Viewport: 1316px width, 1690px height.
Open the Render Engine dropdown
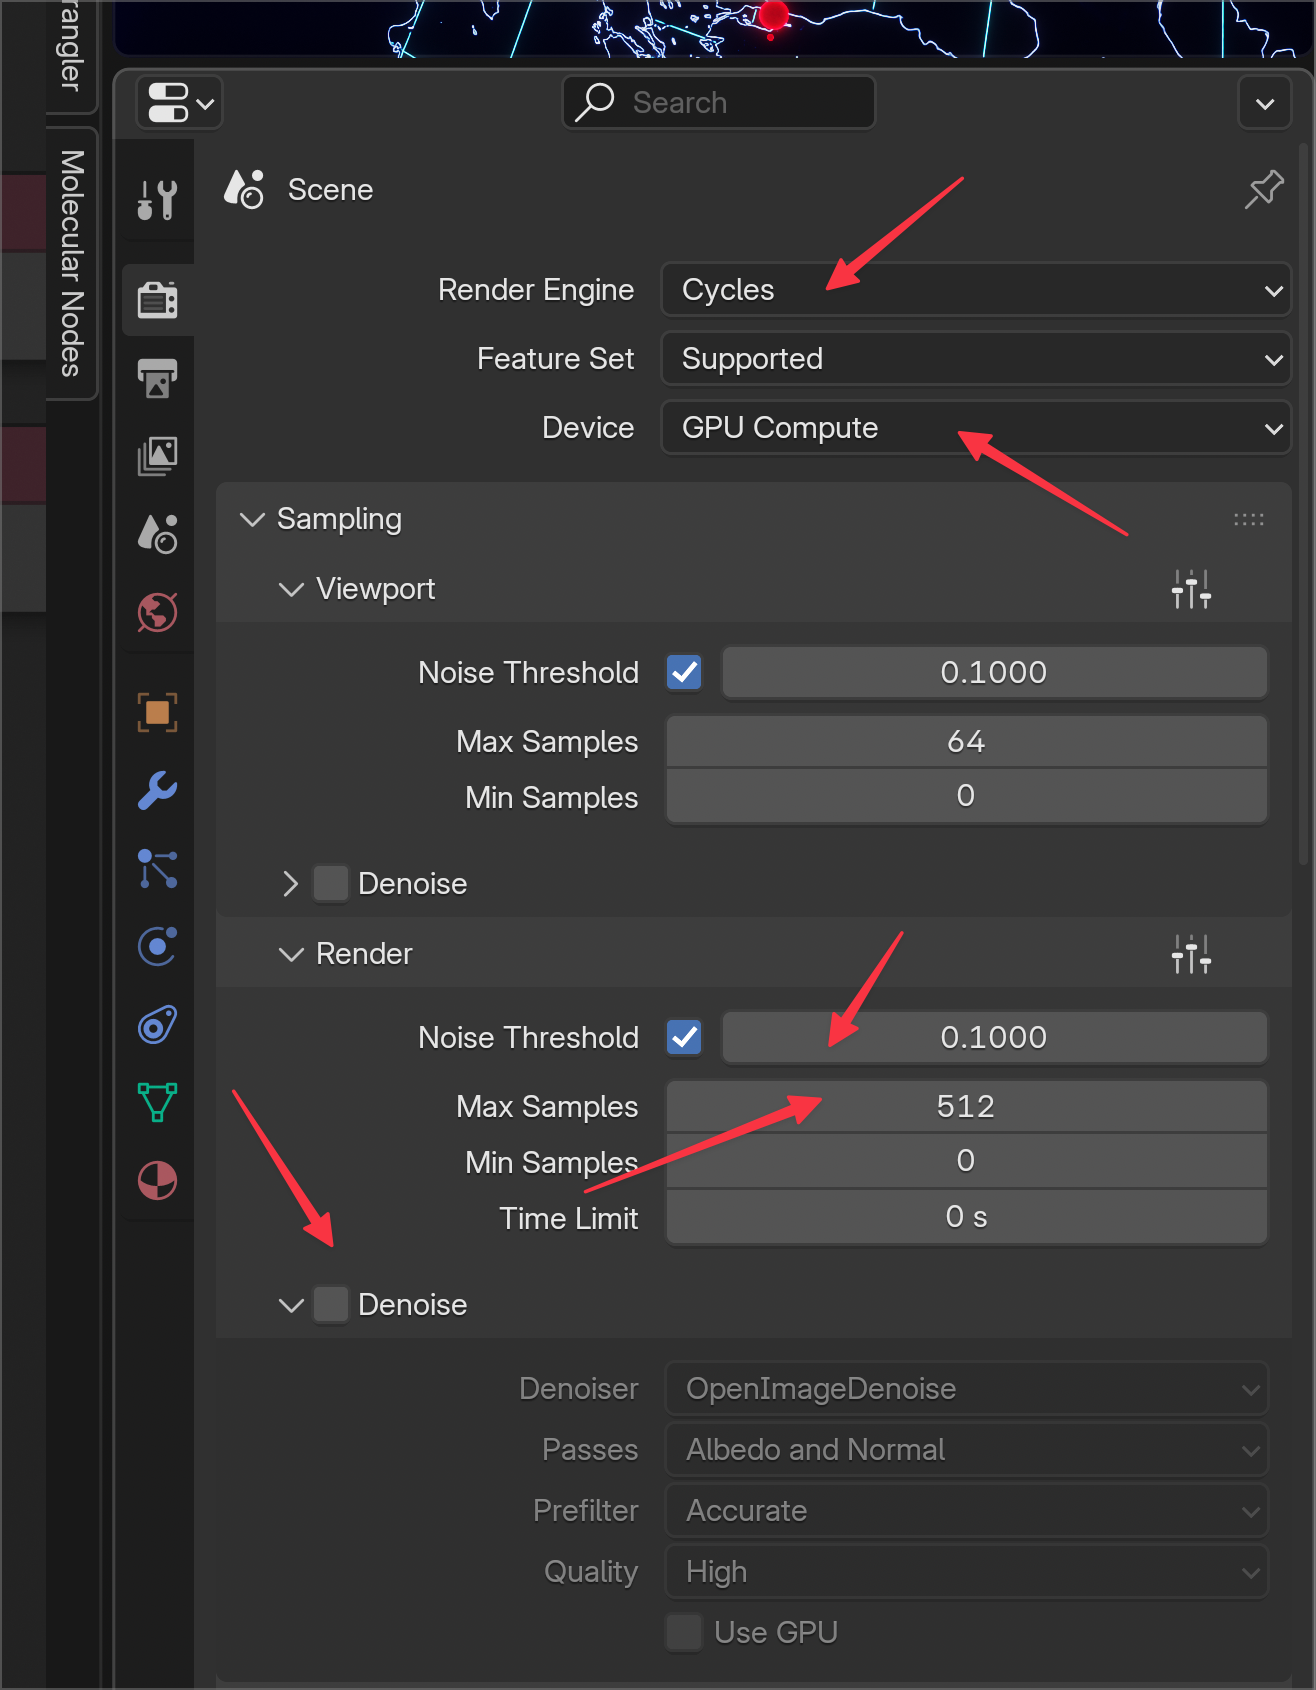click(976, 290)
